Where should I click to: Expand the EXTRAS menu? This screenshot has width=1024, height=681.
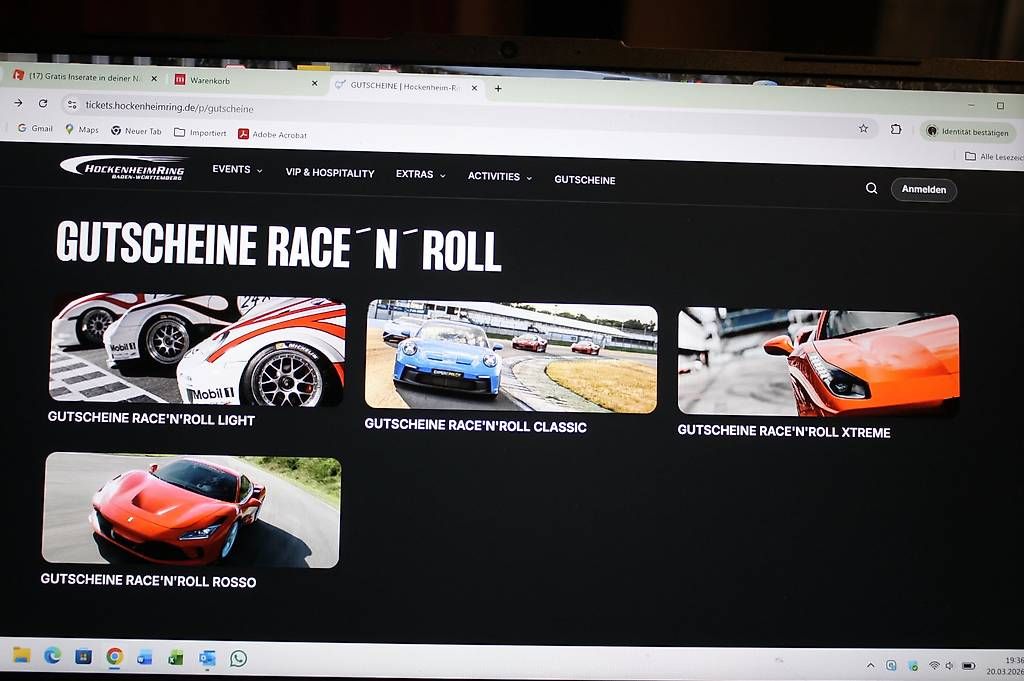pyautogui.click(x=421, y=174)
